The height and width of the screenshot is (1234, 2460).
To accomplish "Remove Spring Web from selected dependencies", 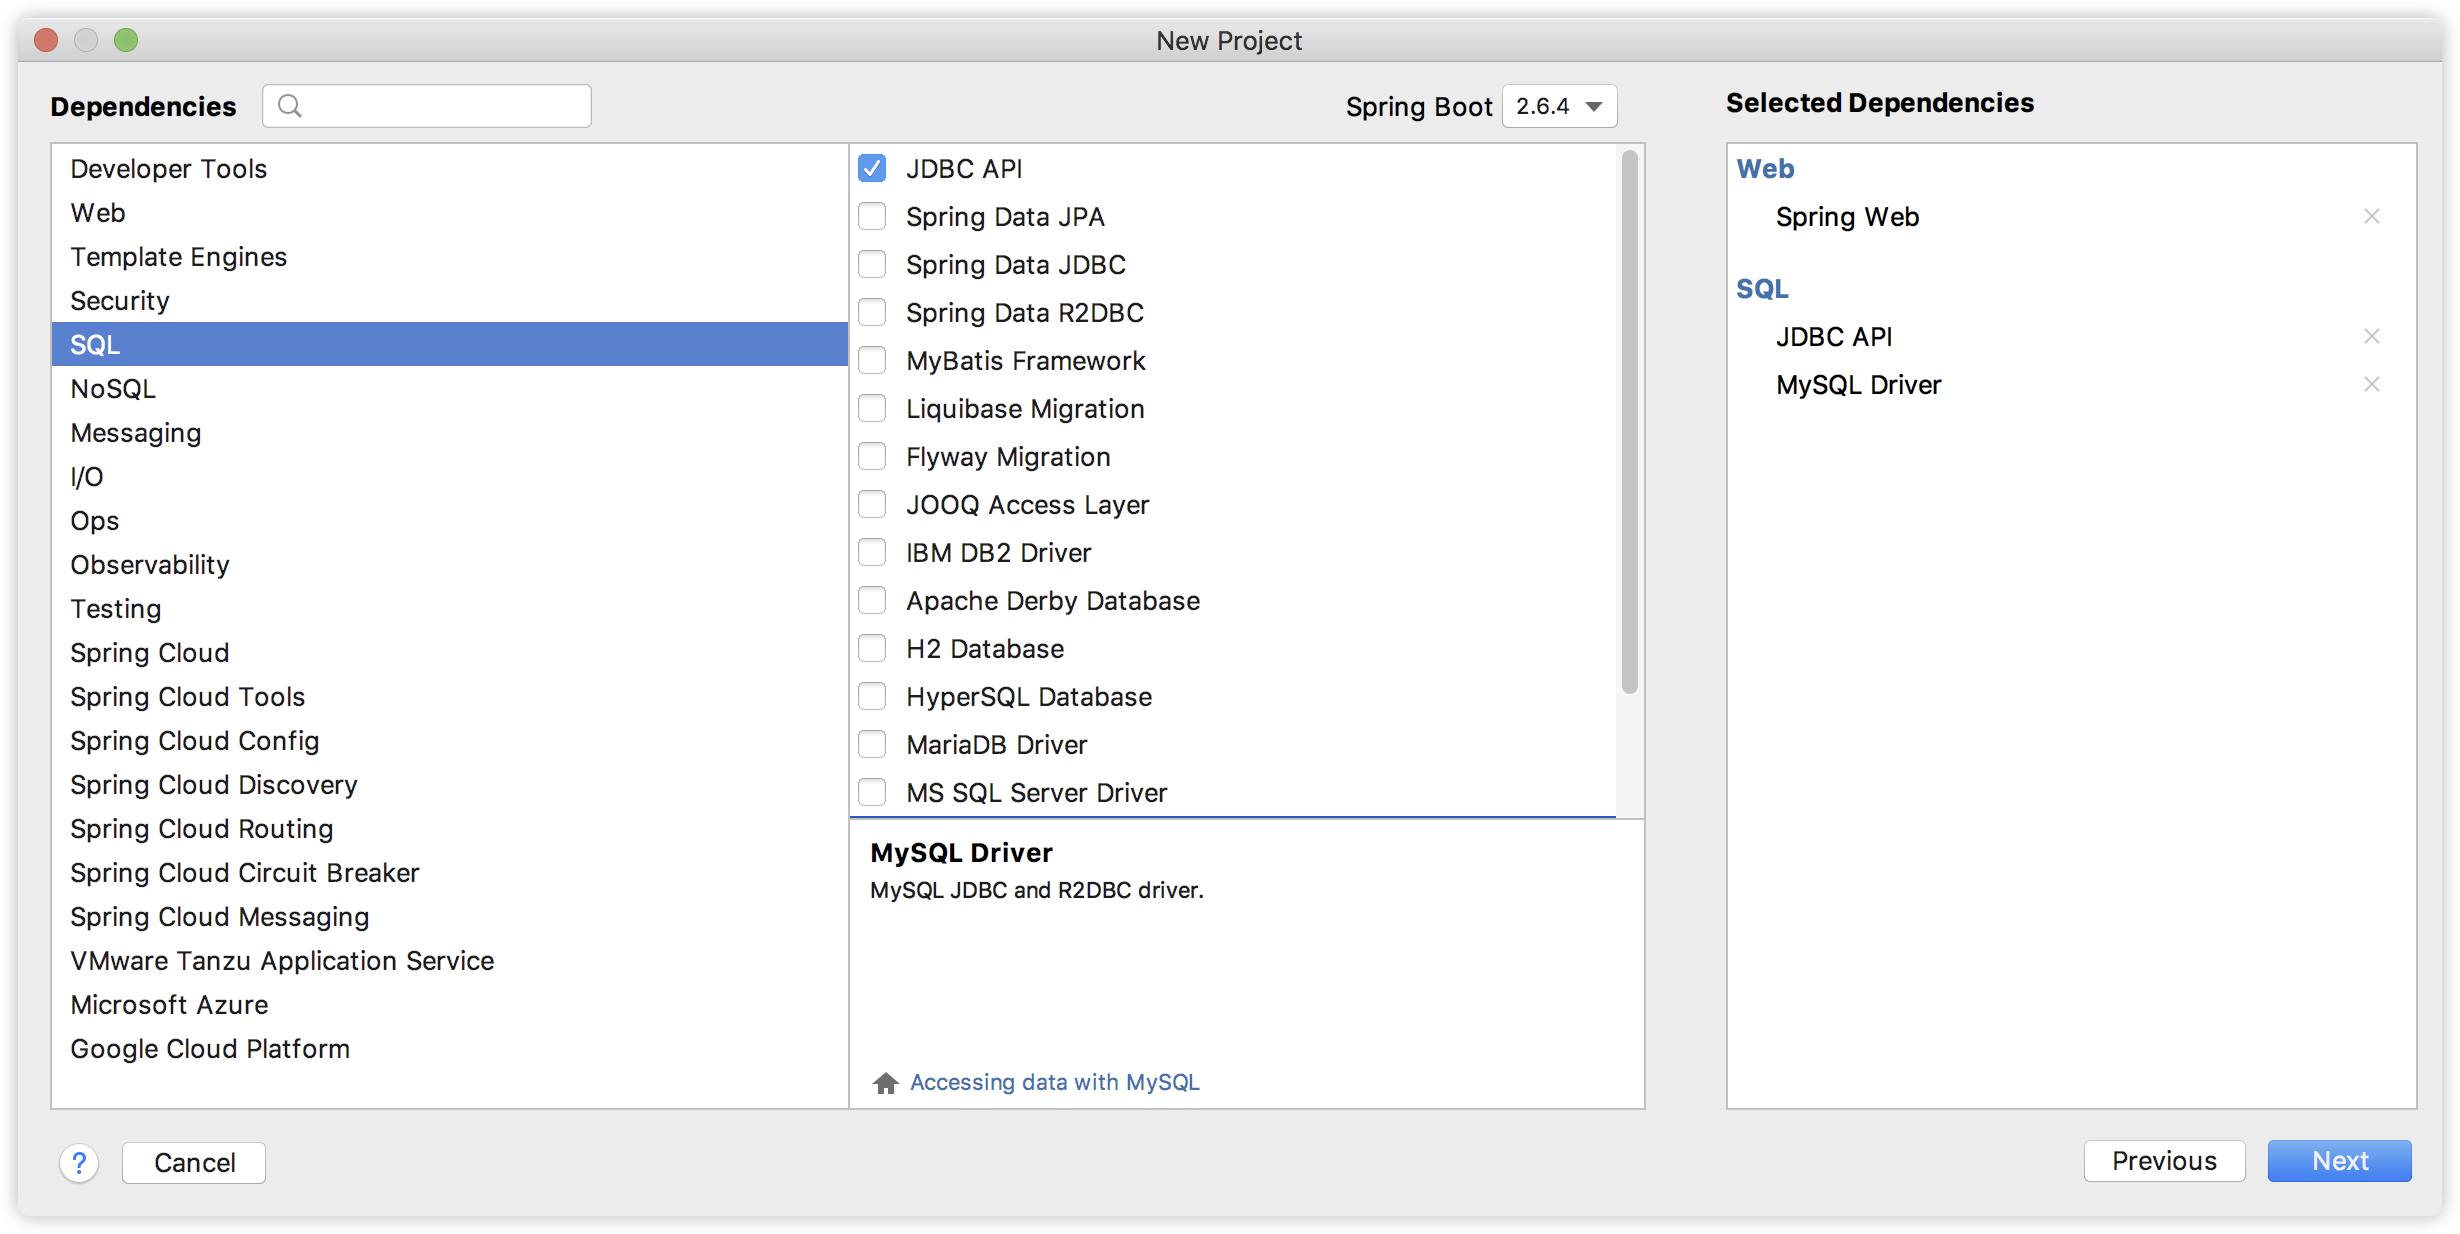I will pos(2371,216).
